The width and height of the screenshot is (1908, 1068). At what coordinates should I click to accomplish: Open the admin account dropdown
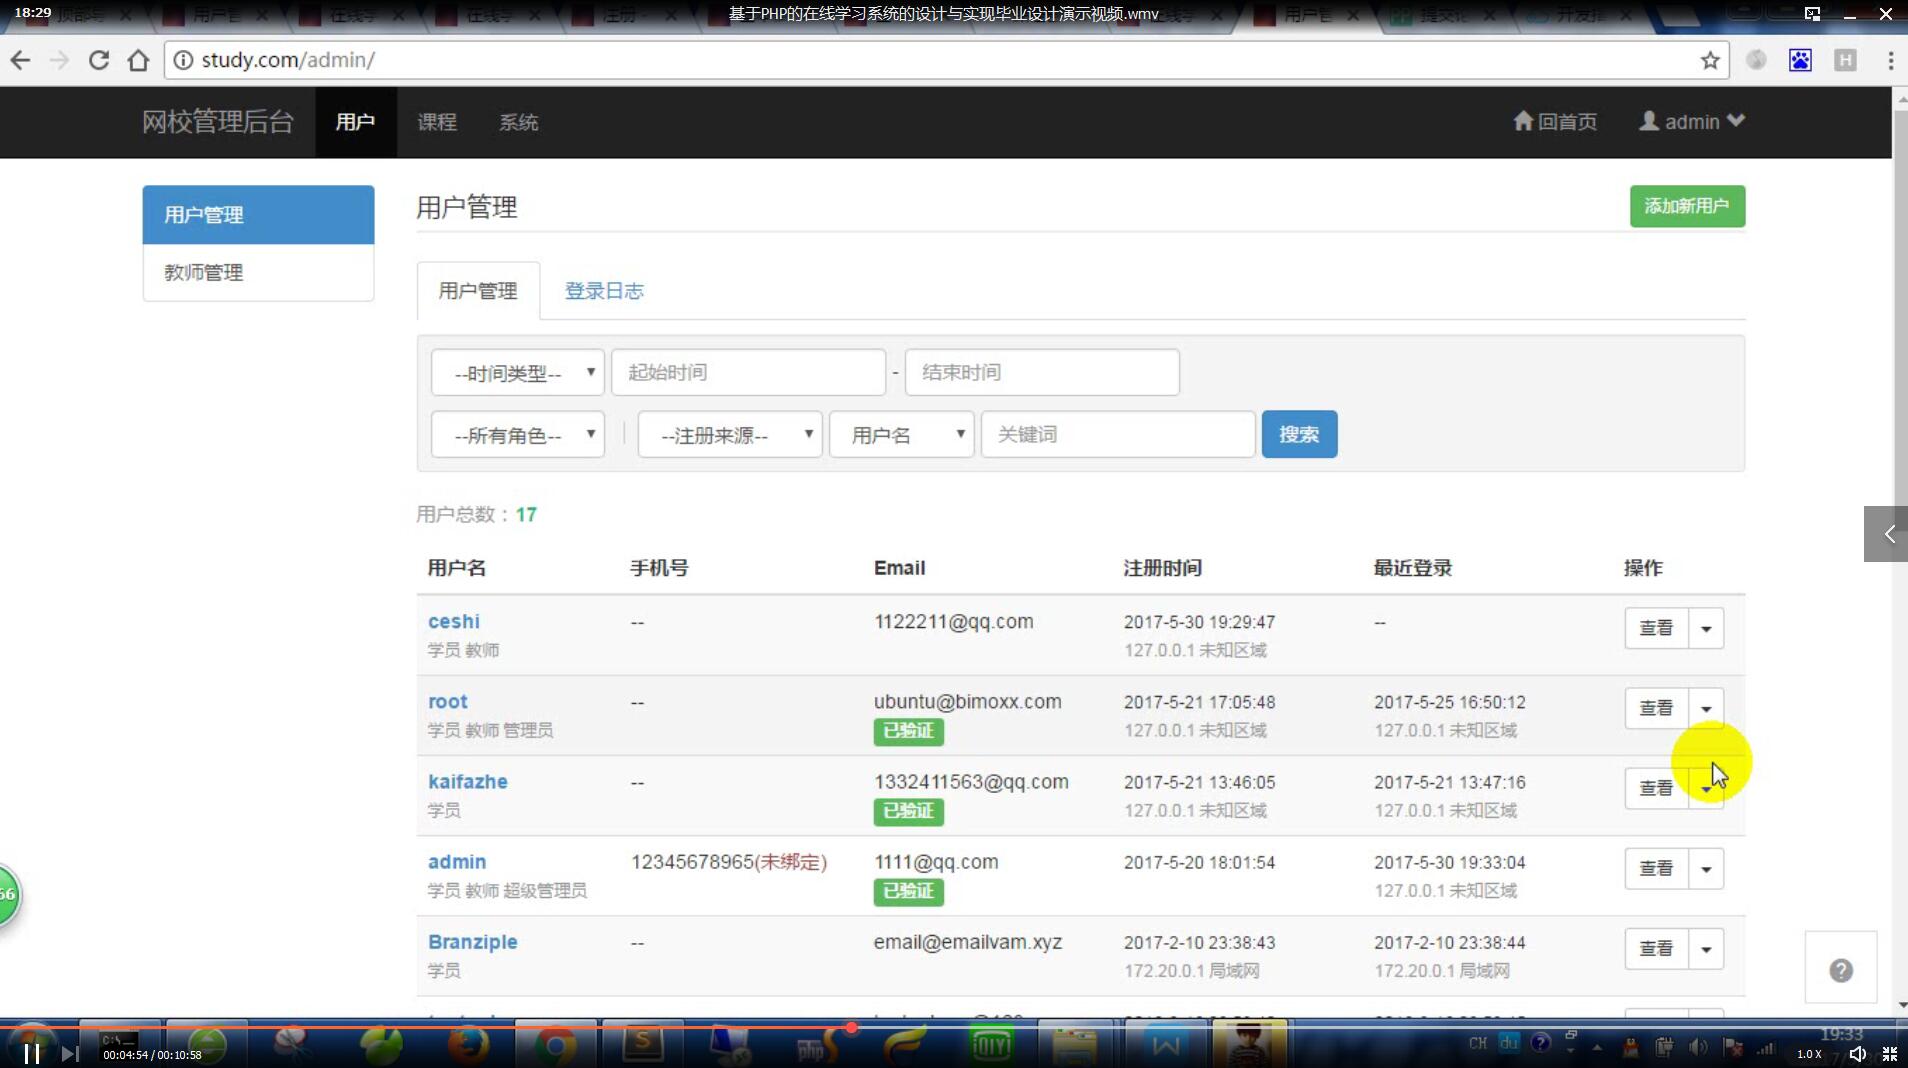1692,121
